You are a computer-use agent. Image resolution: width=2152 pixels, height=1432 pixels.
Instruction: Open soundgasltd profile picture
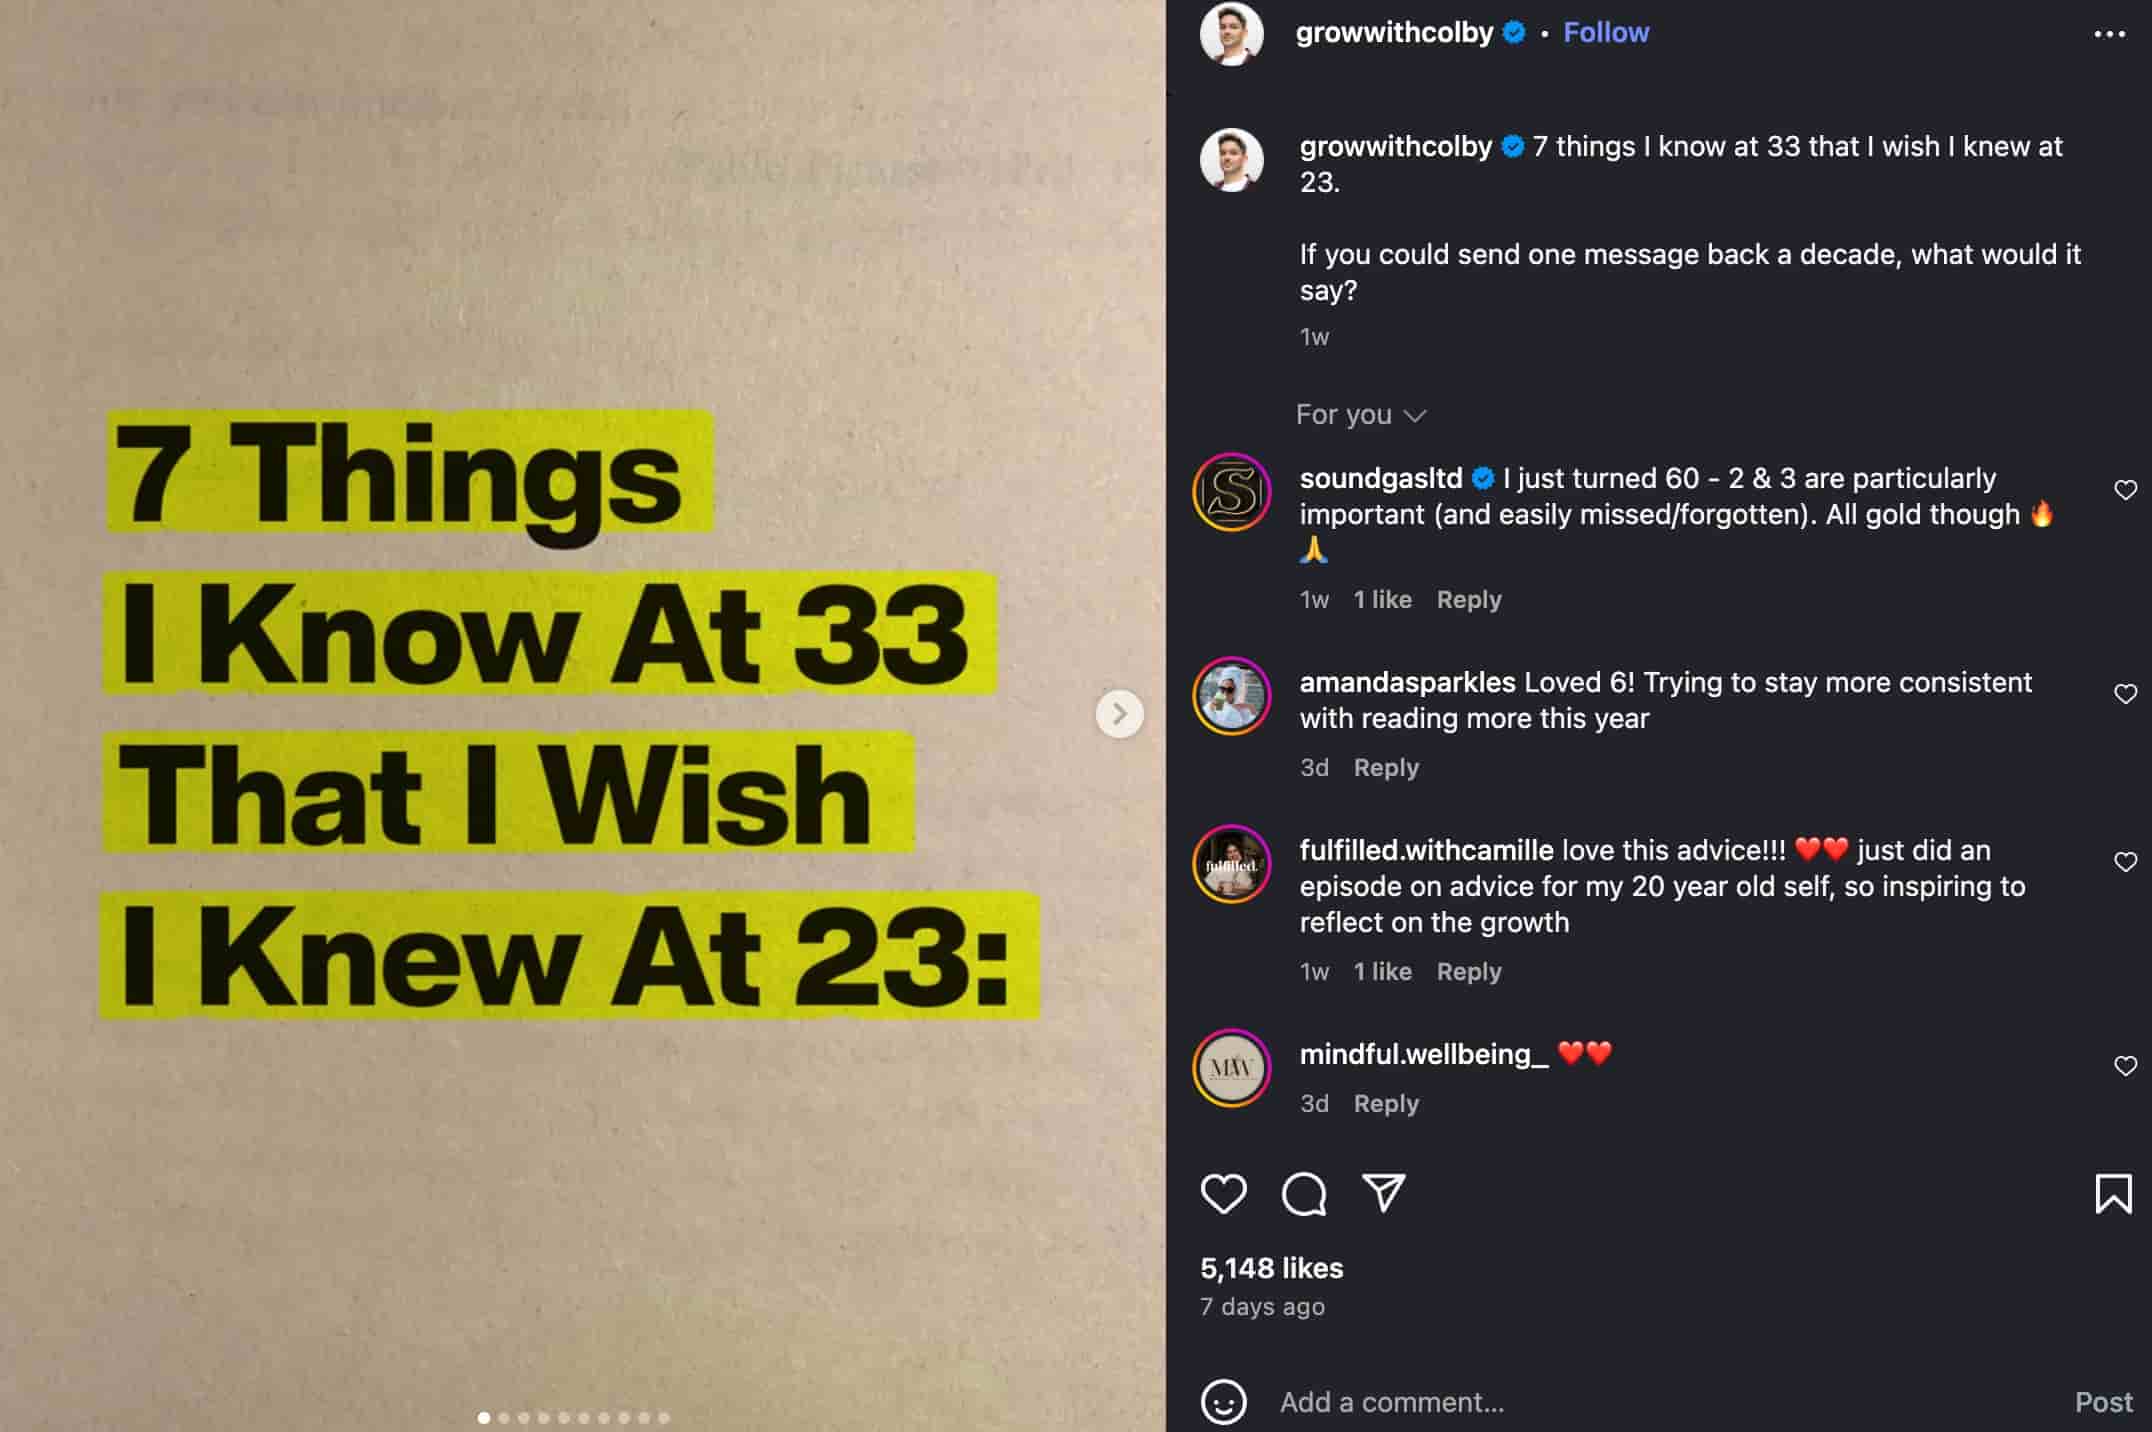pyautogui.click(x=1231, y=492)
